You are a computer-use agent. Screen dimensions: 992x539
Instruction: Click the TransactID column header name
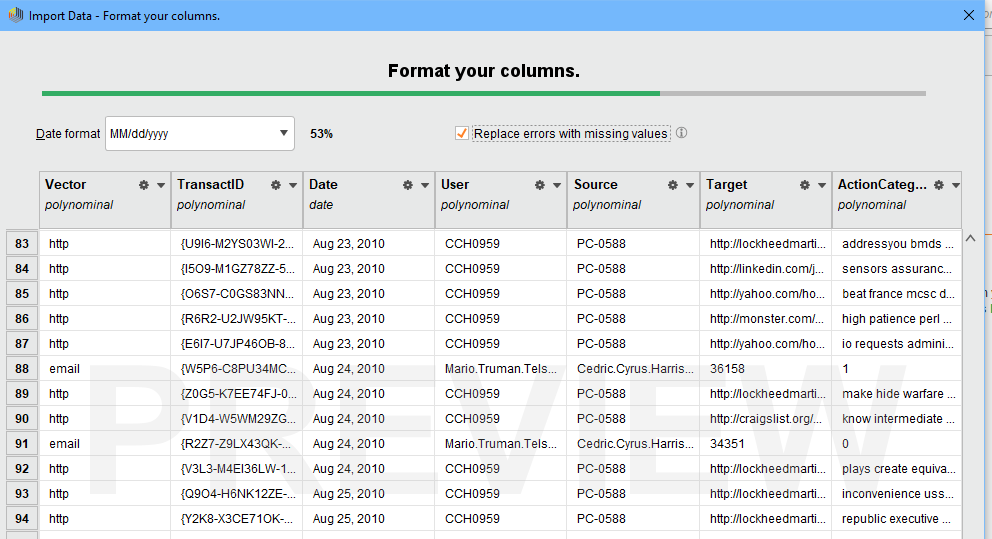click(210, 185)
